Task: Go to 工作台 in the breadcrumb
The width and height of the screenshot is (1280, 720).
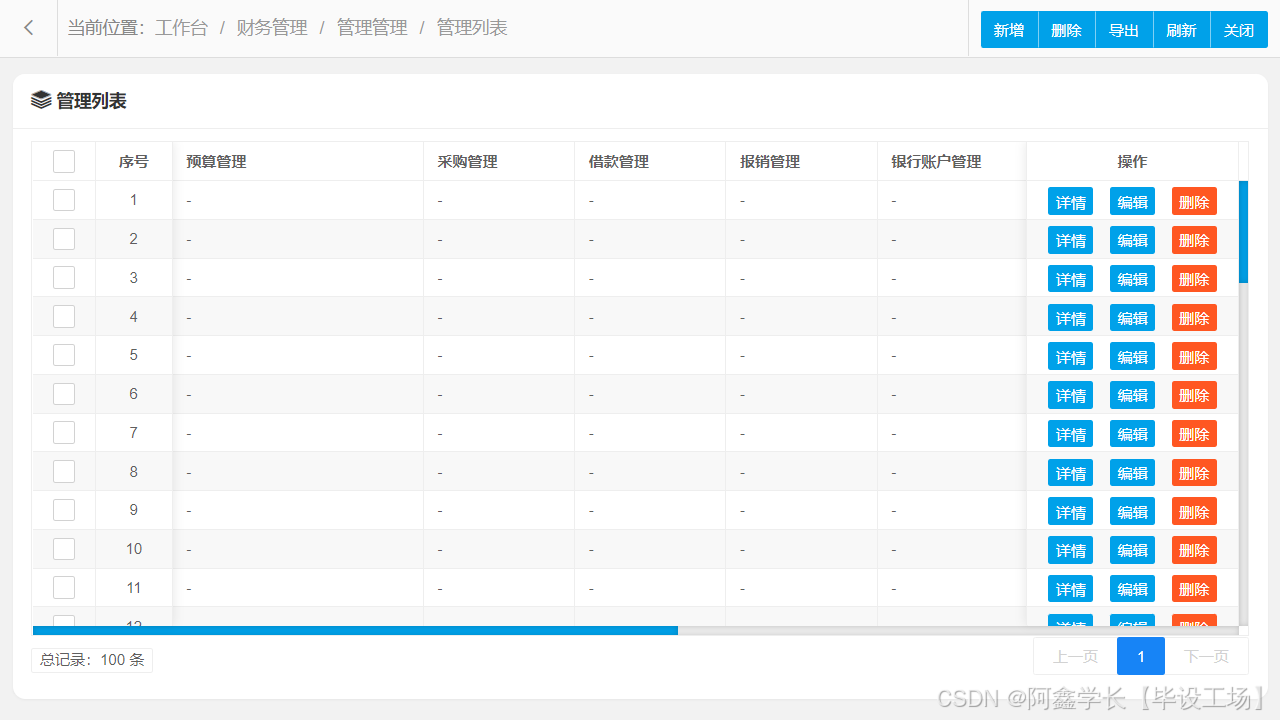Action: [181, 28]
